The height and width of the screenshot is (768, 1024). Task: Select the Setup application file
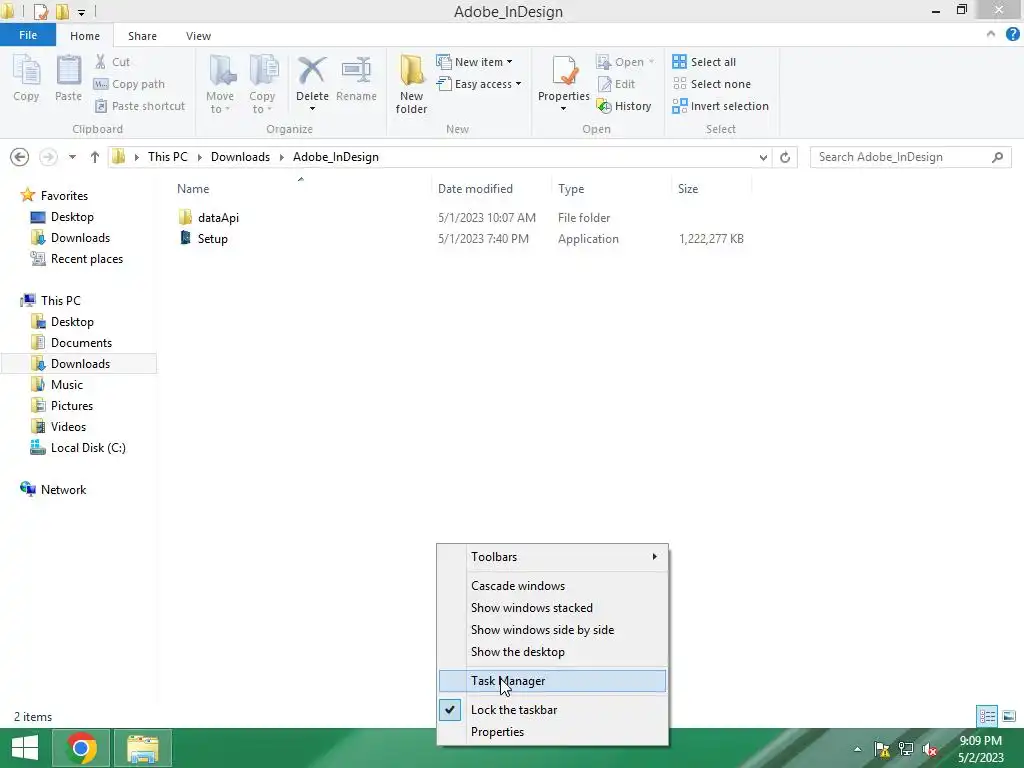tap(460, 239)
